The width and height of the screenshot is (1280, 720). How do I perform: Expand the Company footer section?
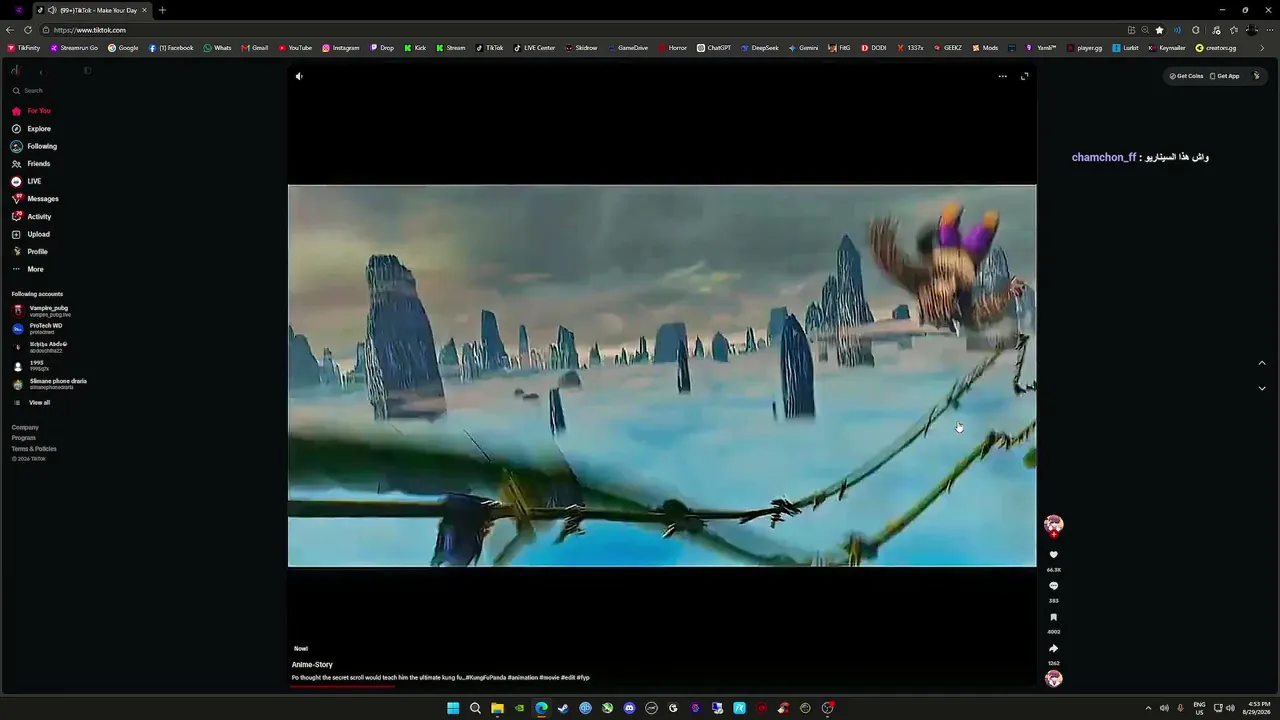point(25,427)
